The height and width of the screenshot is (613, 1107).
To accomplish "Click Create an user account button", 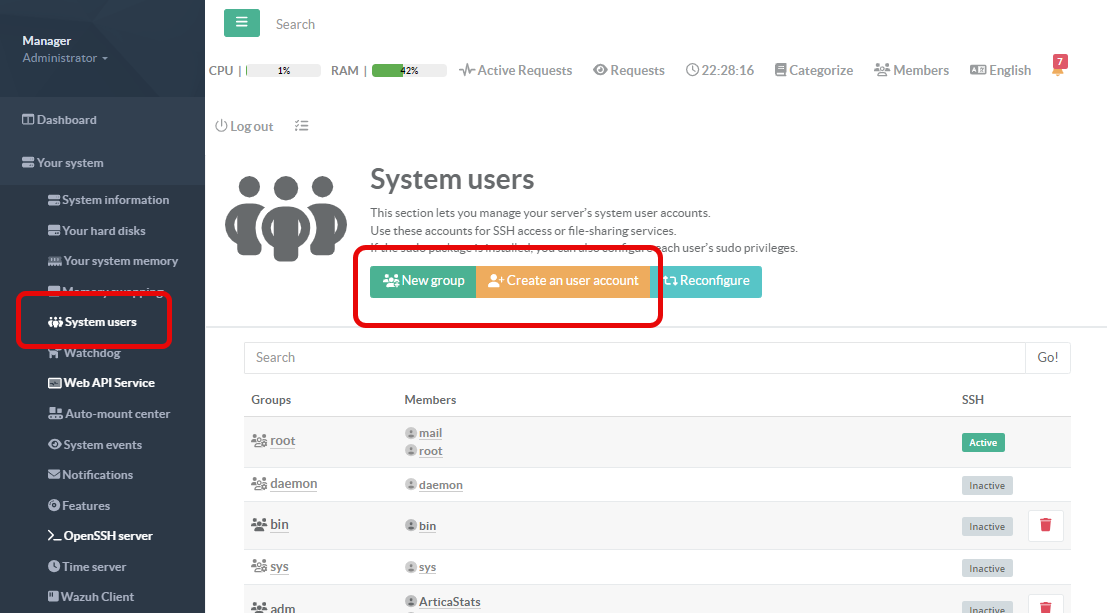I will (x=562, y=281).
